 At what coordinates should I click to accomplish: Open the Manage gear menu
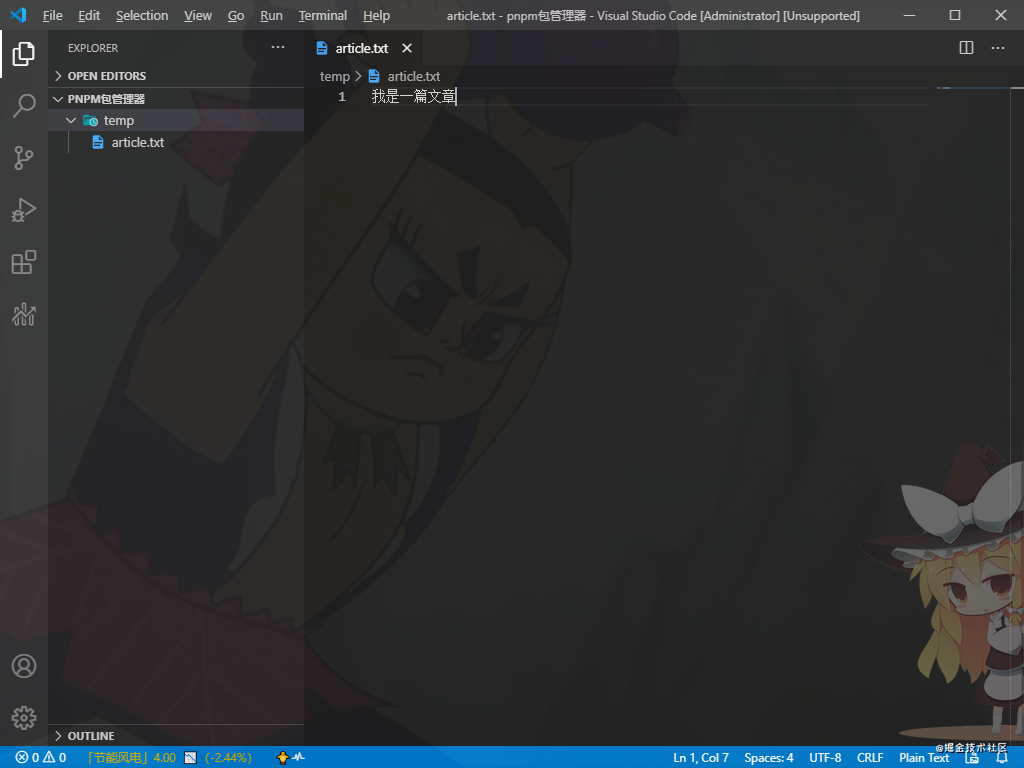click(x=24, y=718)
